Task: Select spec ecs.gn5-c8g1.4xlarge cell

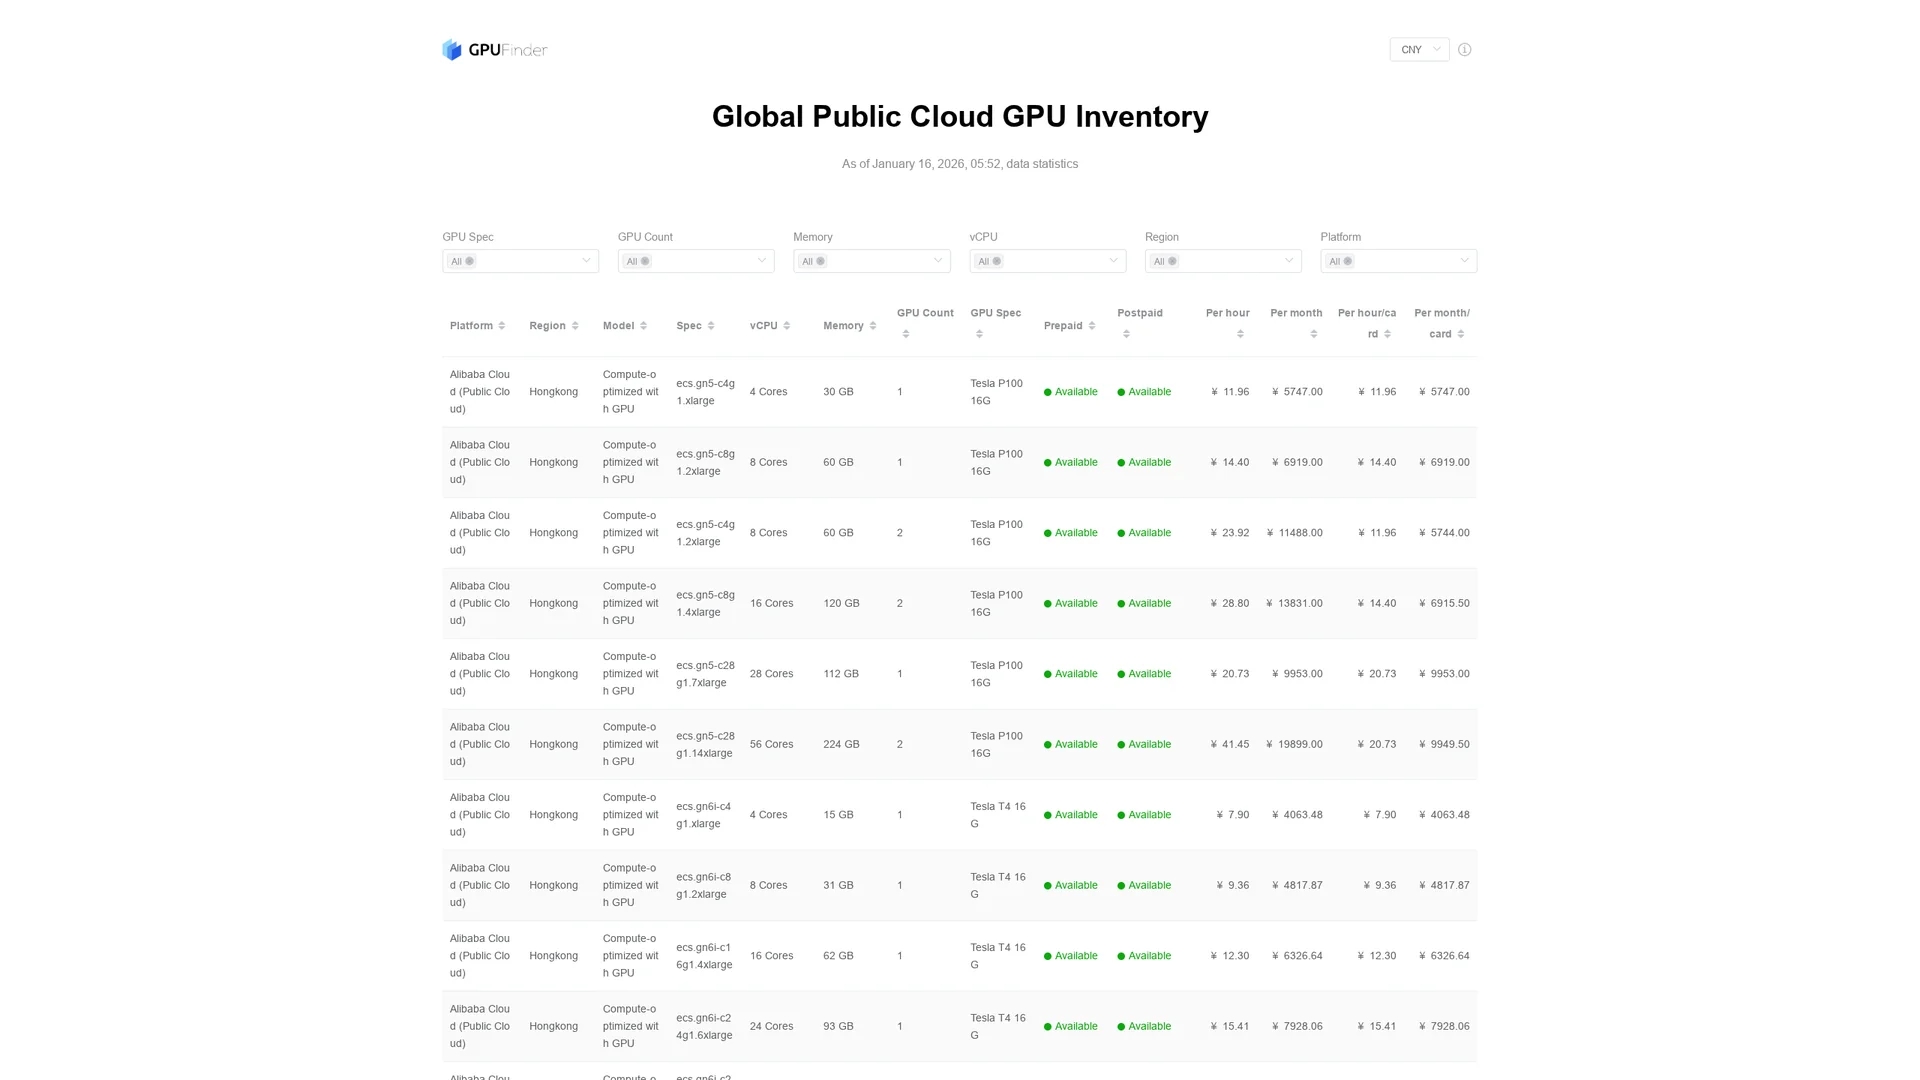Action: point(705,603)
